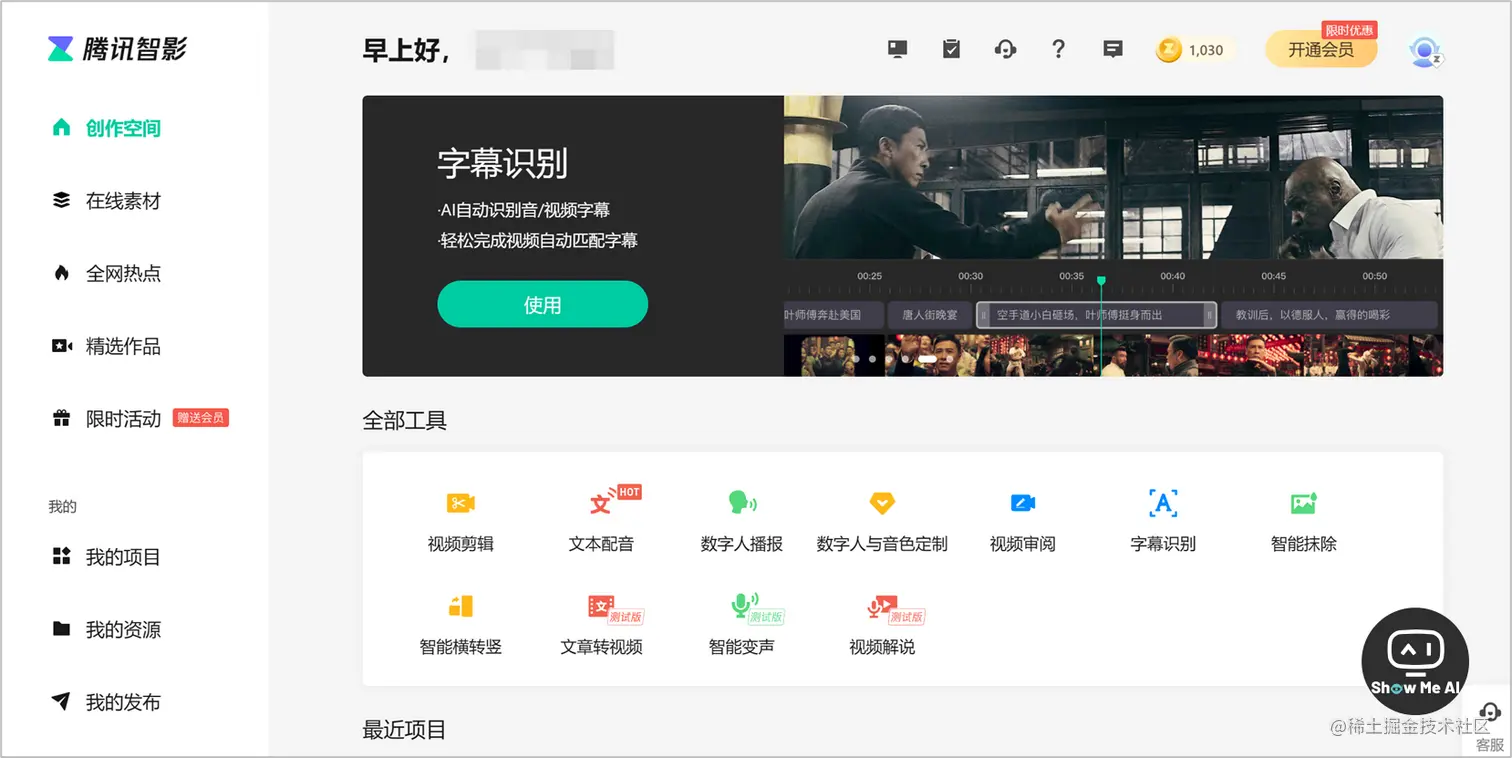1512x758 pixels.
Task: Open 我的发布 sidebar item
Action: 106,702
